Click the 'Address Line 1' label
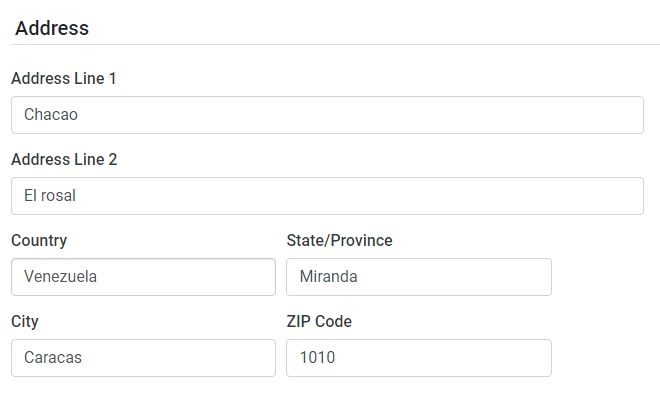The width and height of the screenshot is (660, 395). [64, 78]
